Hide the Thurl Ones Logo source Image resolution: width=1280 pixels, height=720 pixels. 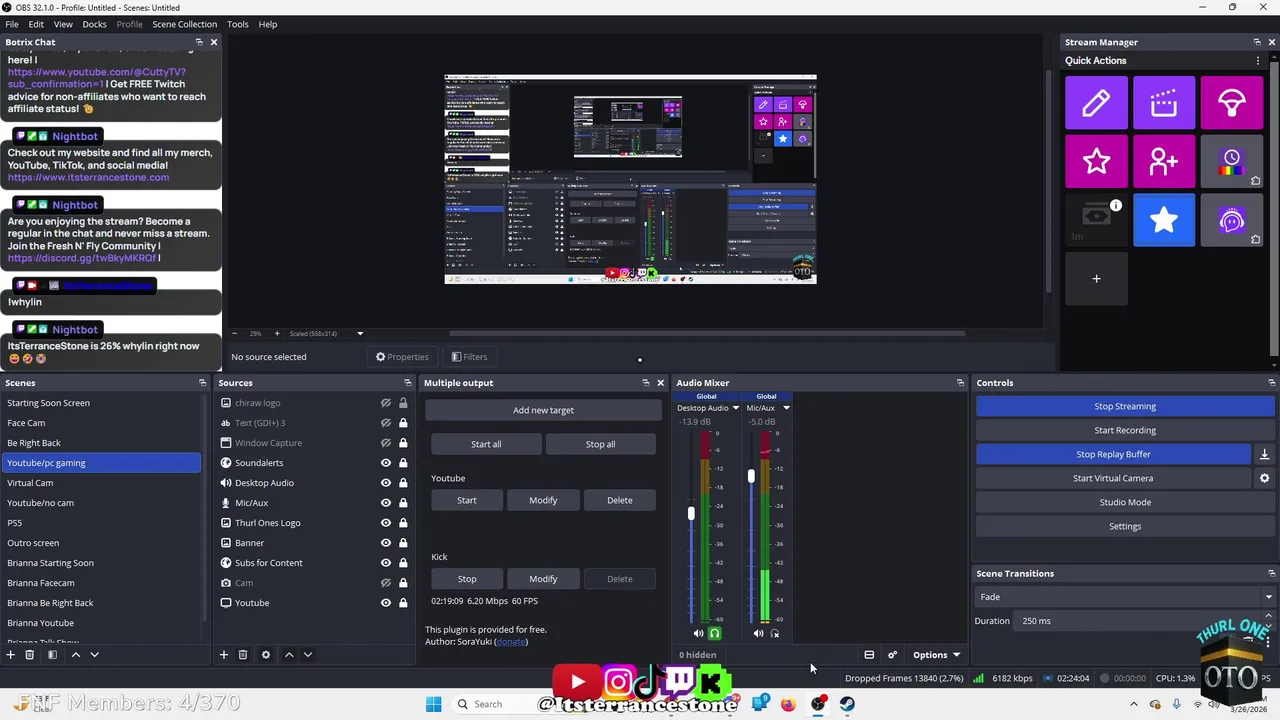coord(386,523)
